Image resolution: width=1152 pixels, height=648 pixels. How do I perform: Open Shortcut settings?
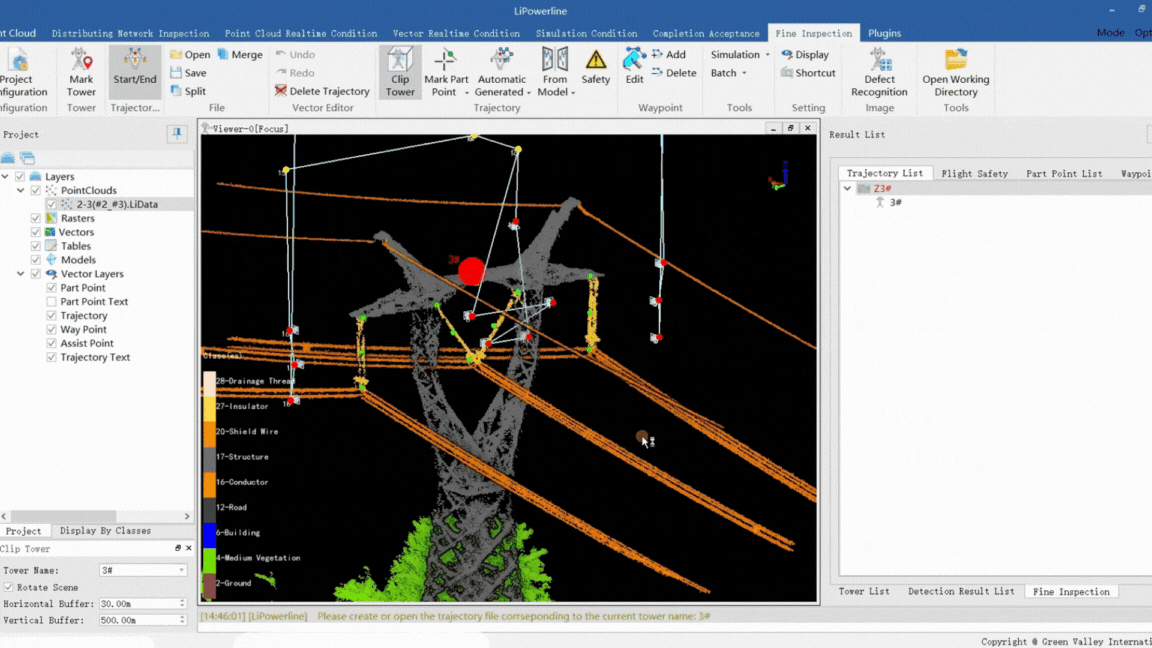[x=808, y=73]
